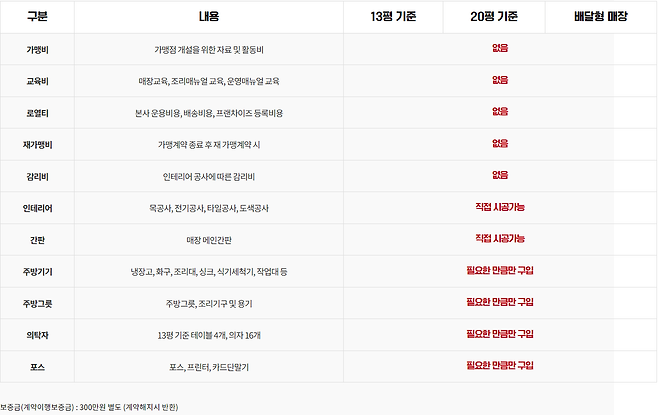The image size is (658, 415).
Task: Click 없음 in the 가맹비 row
Action: tap(500, 47)
